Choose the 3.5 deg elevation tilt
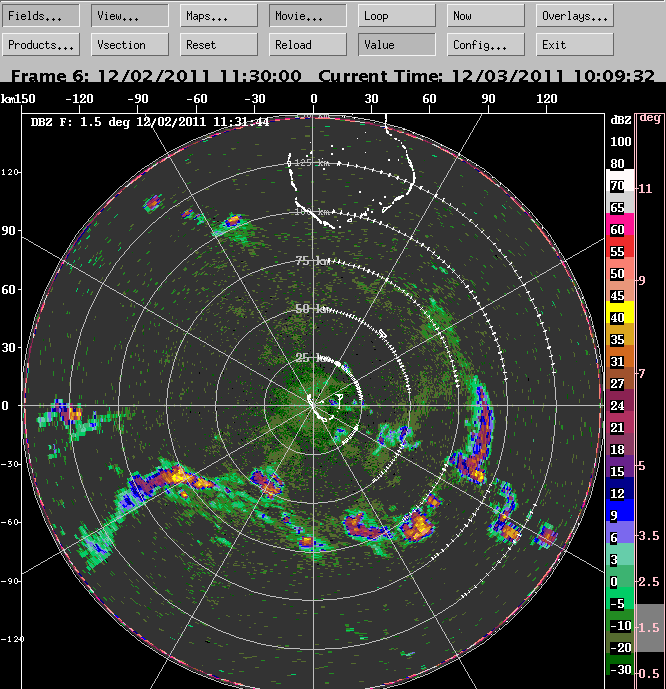The width and height of the screenshot is (666, 689). 649,536
